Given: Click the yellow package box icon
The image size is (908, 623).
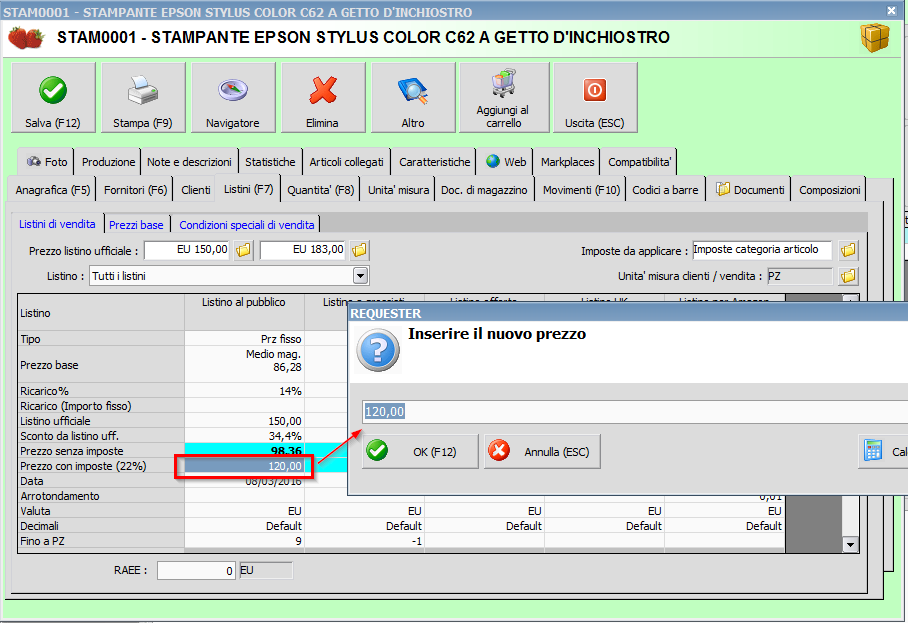Looking at the screenshot, I should (x=874, y=38).
